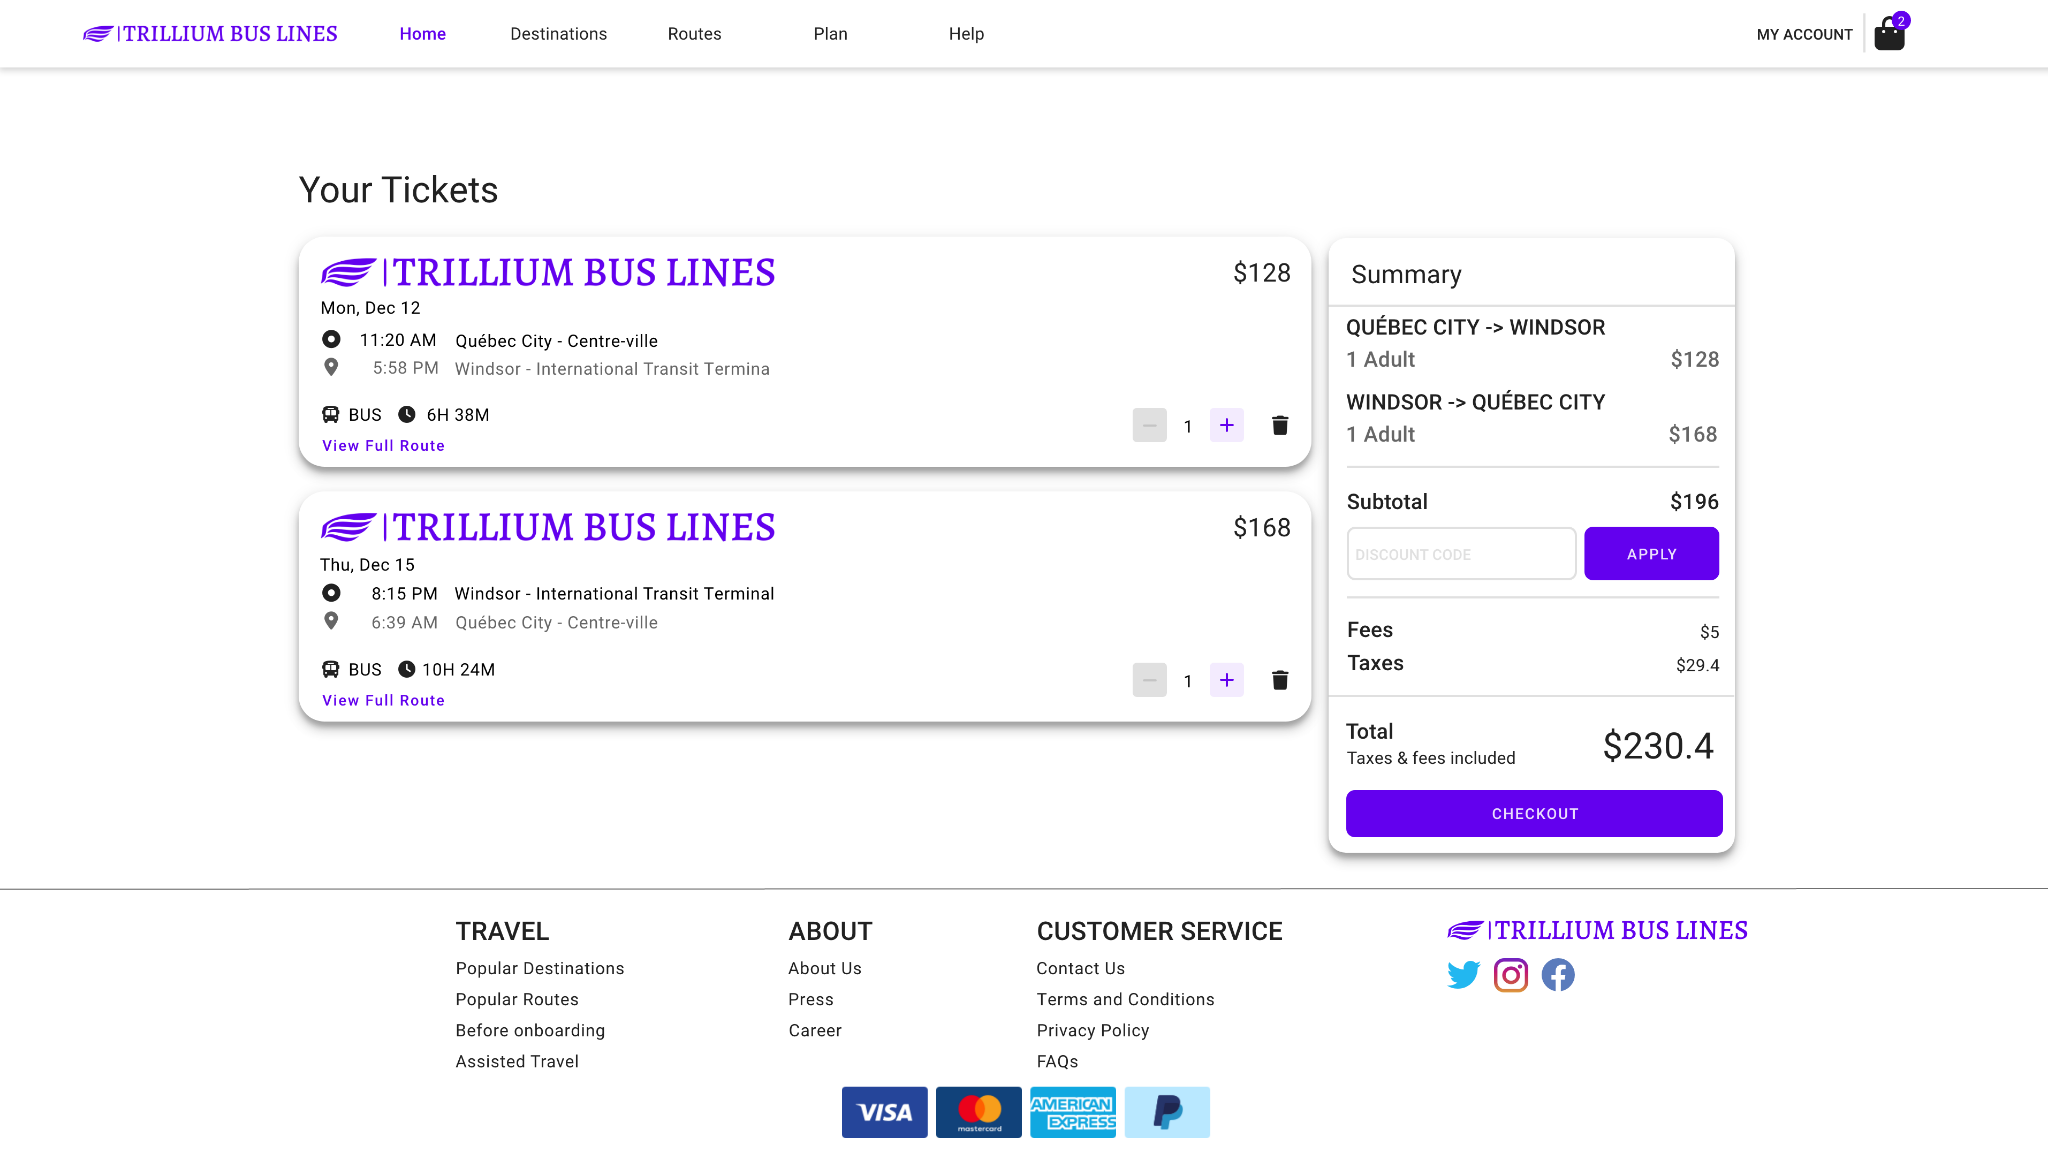View full route for Dec 15 trip
Image resolution: width=2048 pixels, height=1155 pixels.
coord(383,701)
